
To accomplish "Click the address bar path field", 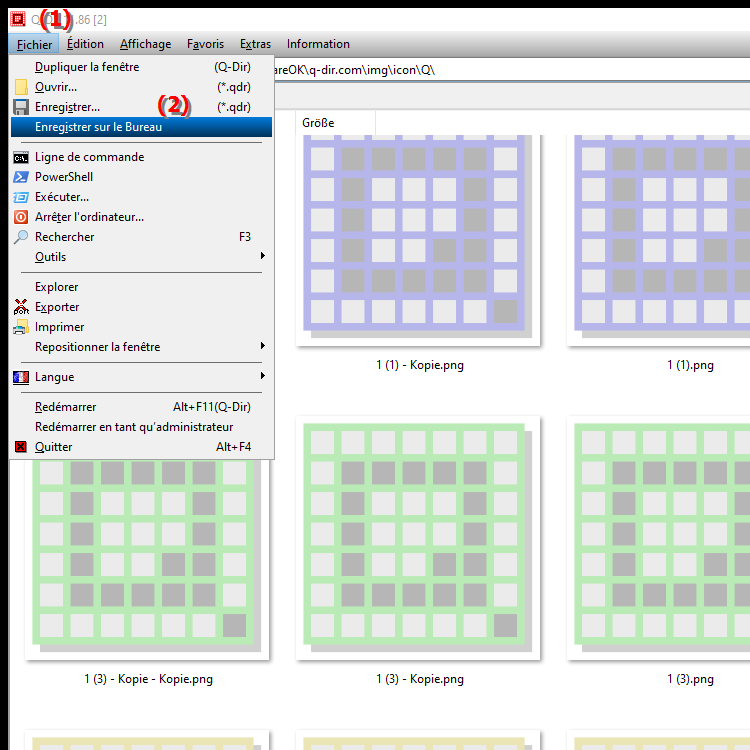I will (x=500, y=71).
